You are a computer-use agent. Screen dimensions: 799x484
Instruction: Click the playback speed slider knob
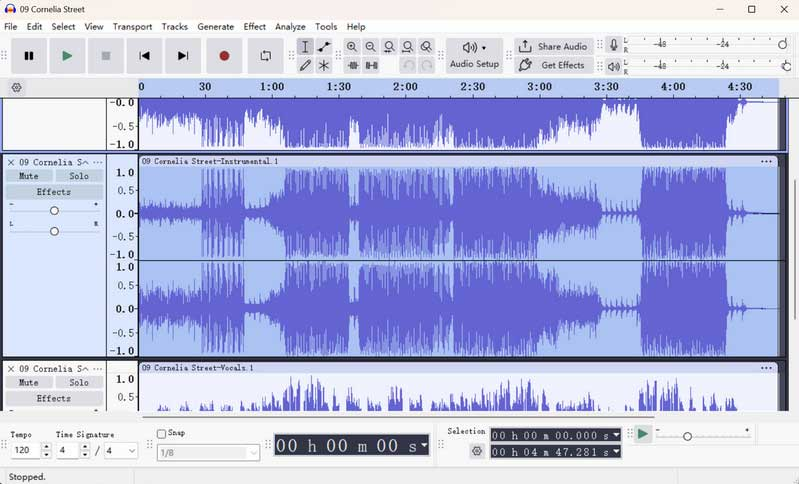tap(687, 437)
